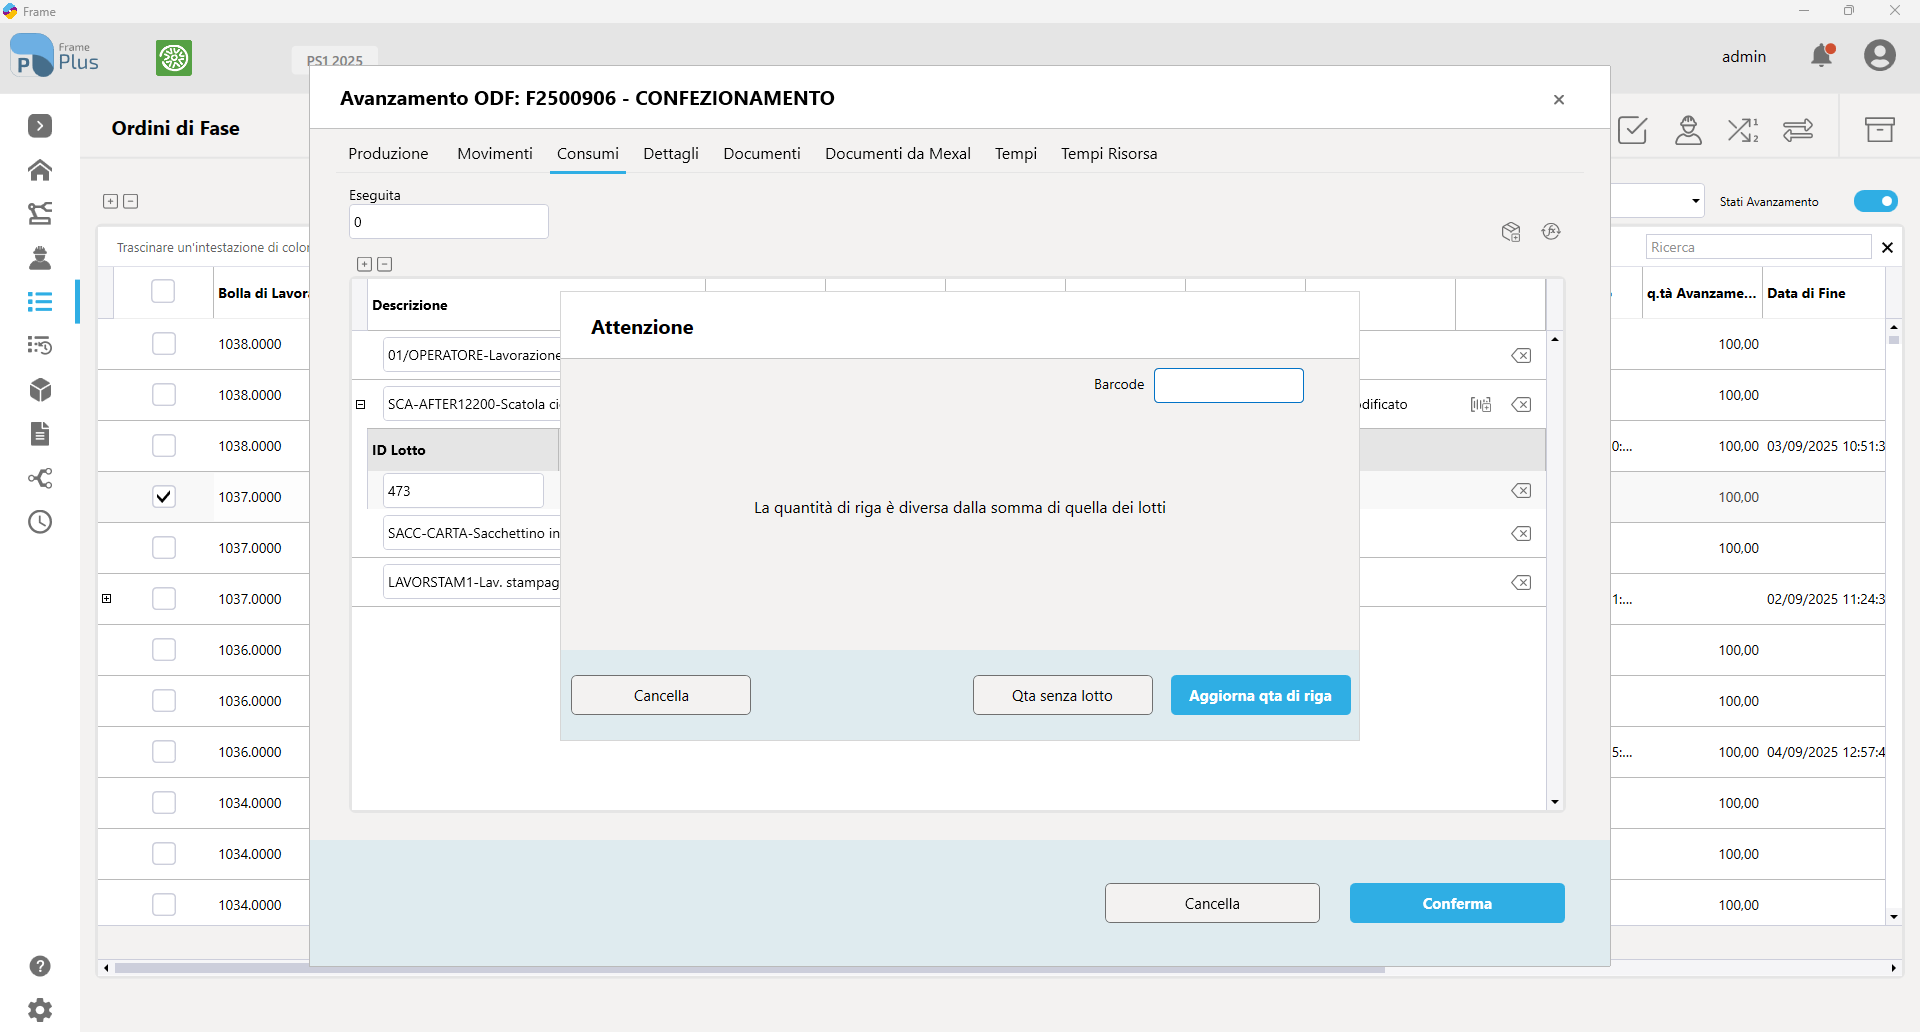Click Aggiorna qta di riga button
Image resolution: width=1920 pixels, height=1032 pixels.
coord(1260,696)
